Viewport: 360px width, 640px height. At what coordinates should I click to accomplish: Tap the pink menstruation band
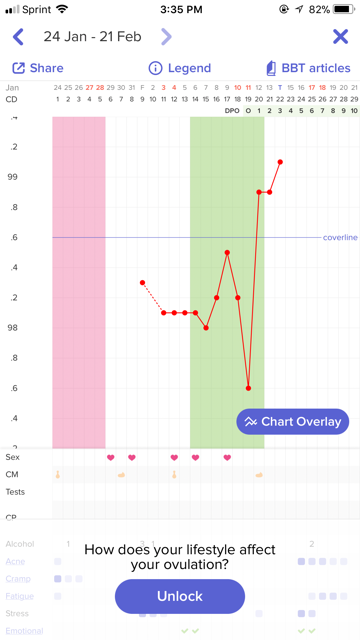[79, 282]
